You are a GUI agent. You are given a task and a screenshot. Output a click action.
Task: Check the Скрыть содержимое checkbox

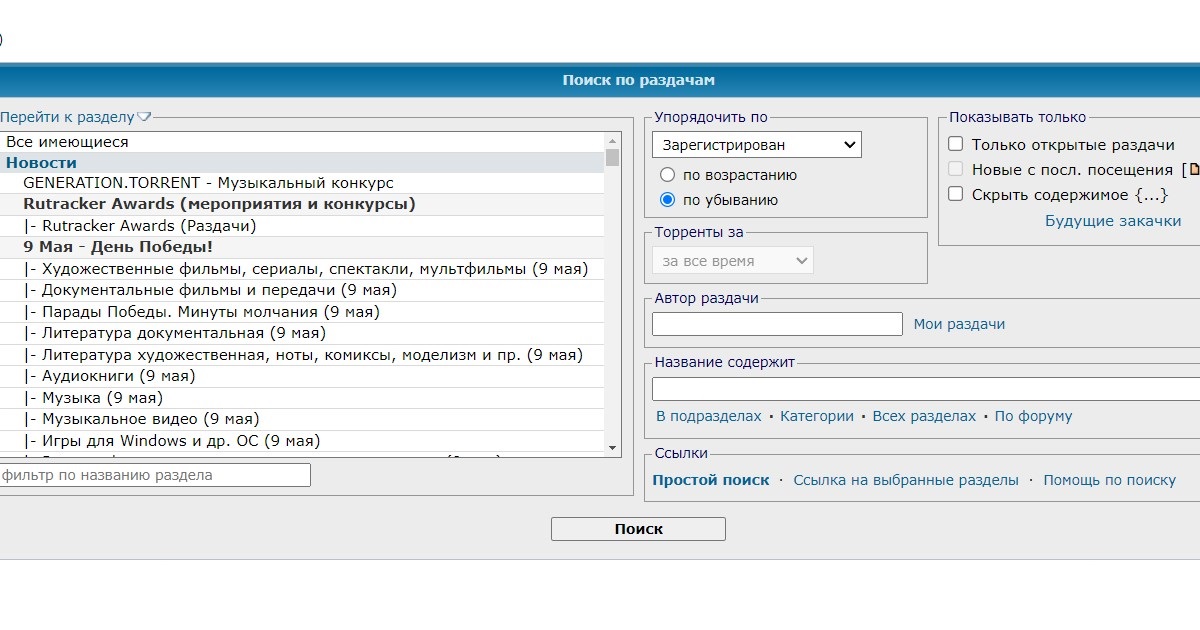[x=956, y=195]
